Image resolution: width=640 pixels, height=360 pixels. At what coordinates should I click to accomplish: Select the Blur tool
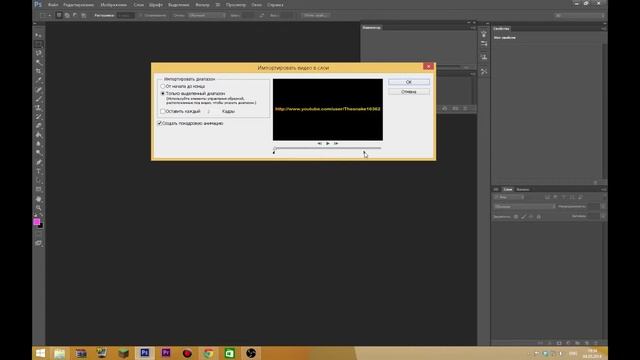pyautogui.click(x=38, y=144)
